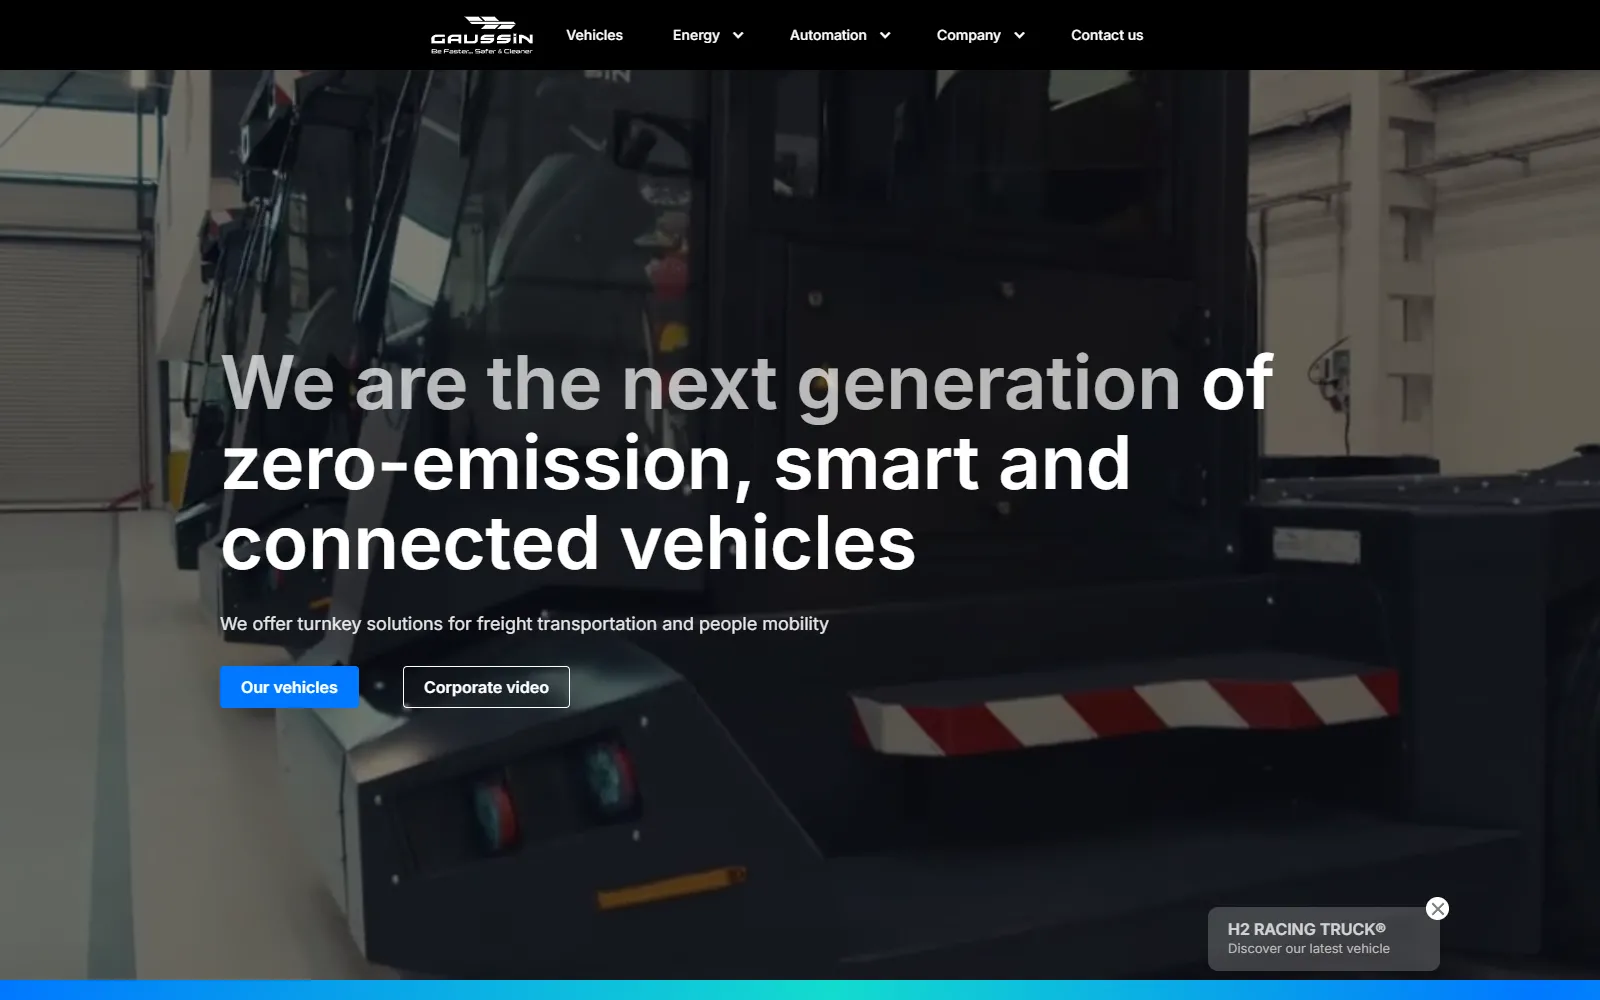Open the Energy dropdown menu
The height and width of the screenshot is (1000, 1600).
(x=707, y=35)
